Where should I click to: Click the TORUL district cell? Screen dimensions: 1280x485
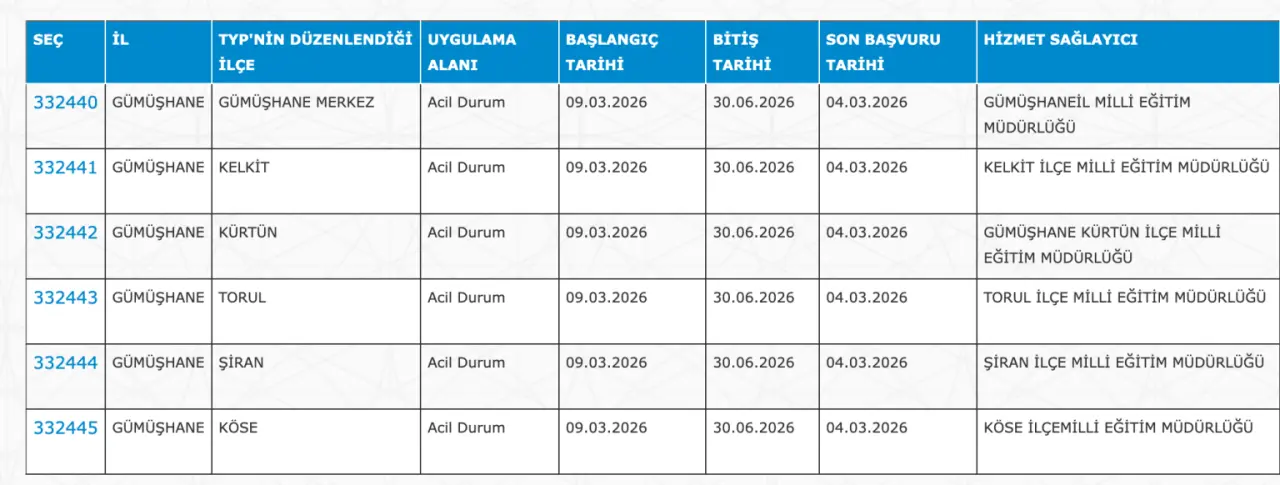tap(242, 297)
